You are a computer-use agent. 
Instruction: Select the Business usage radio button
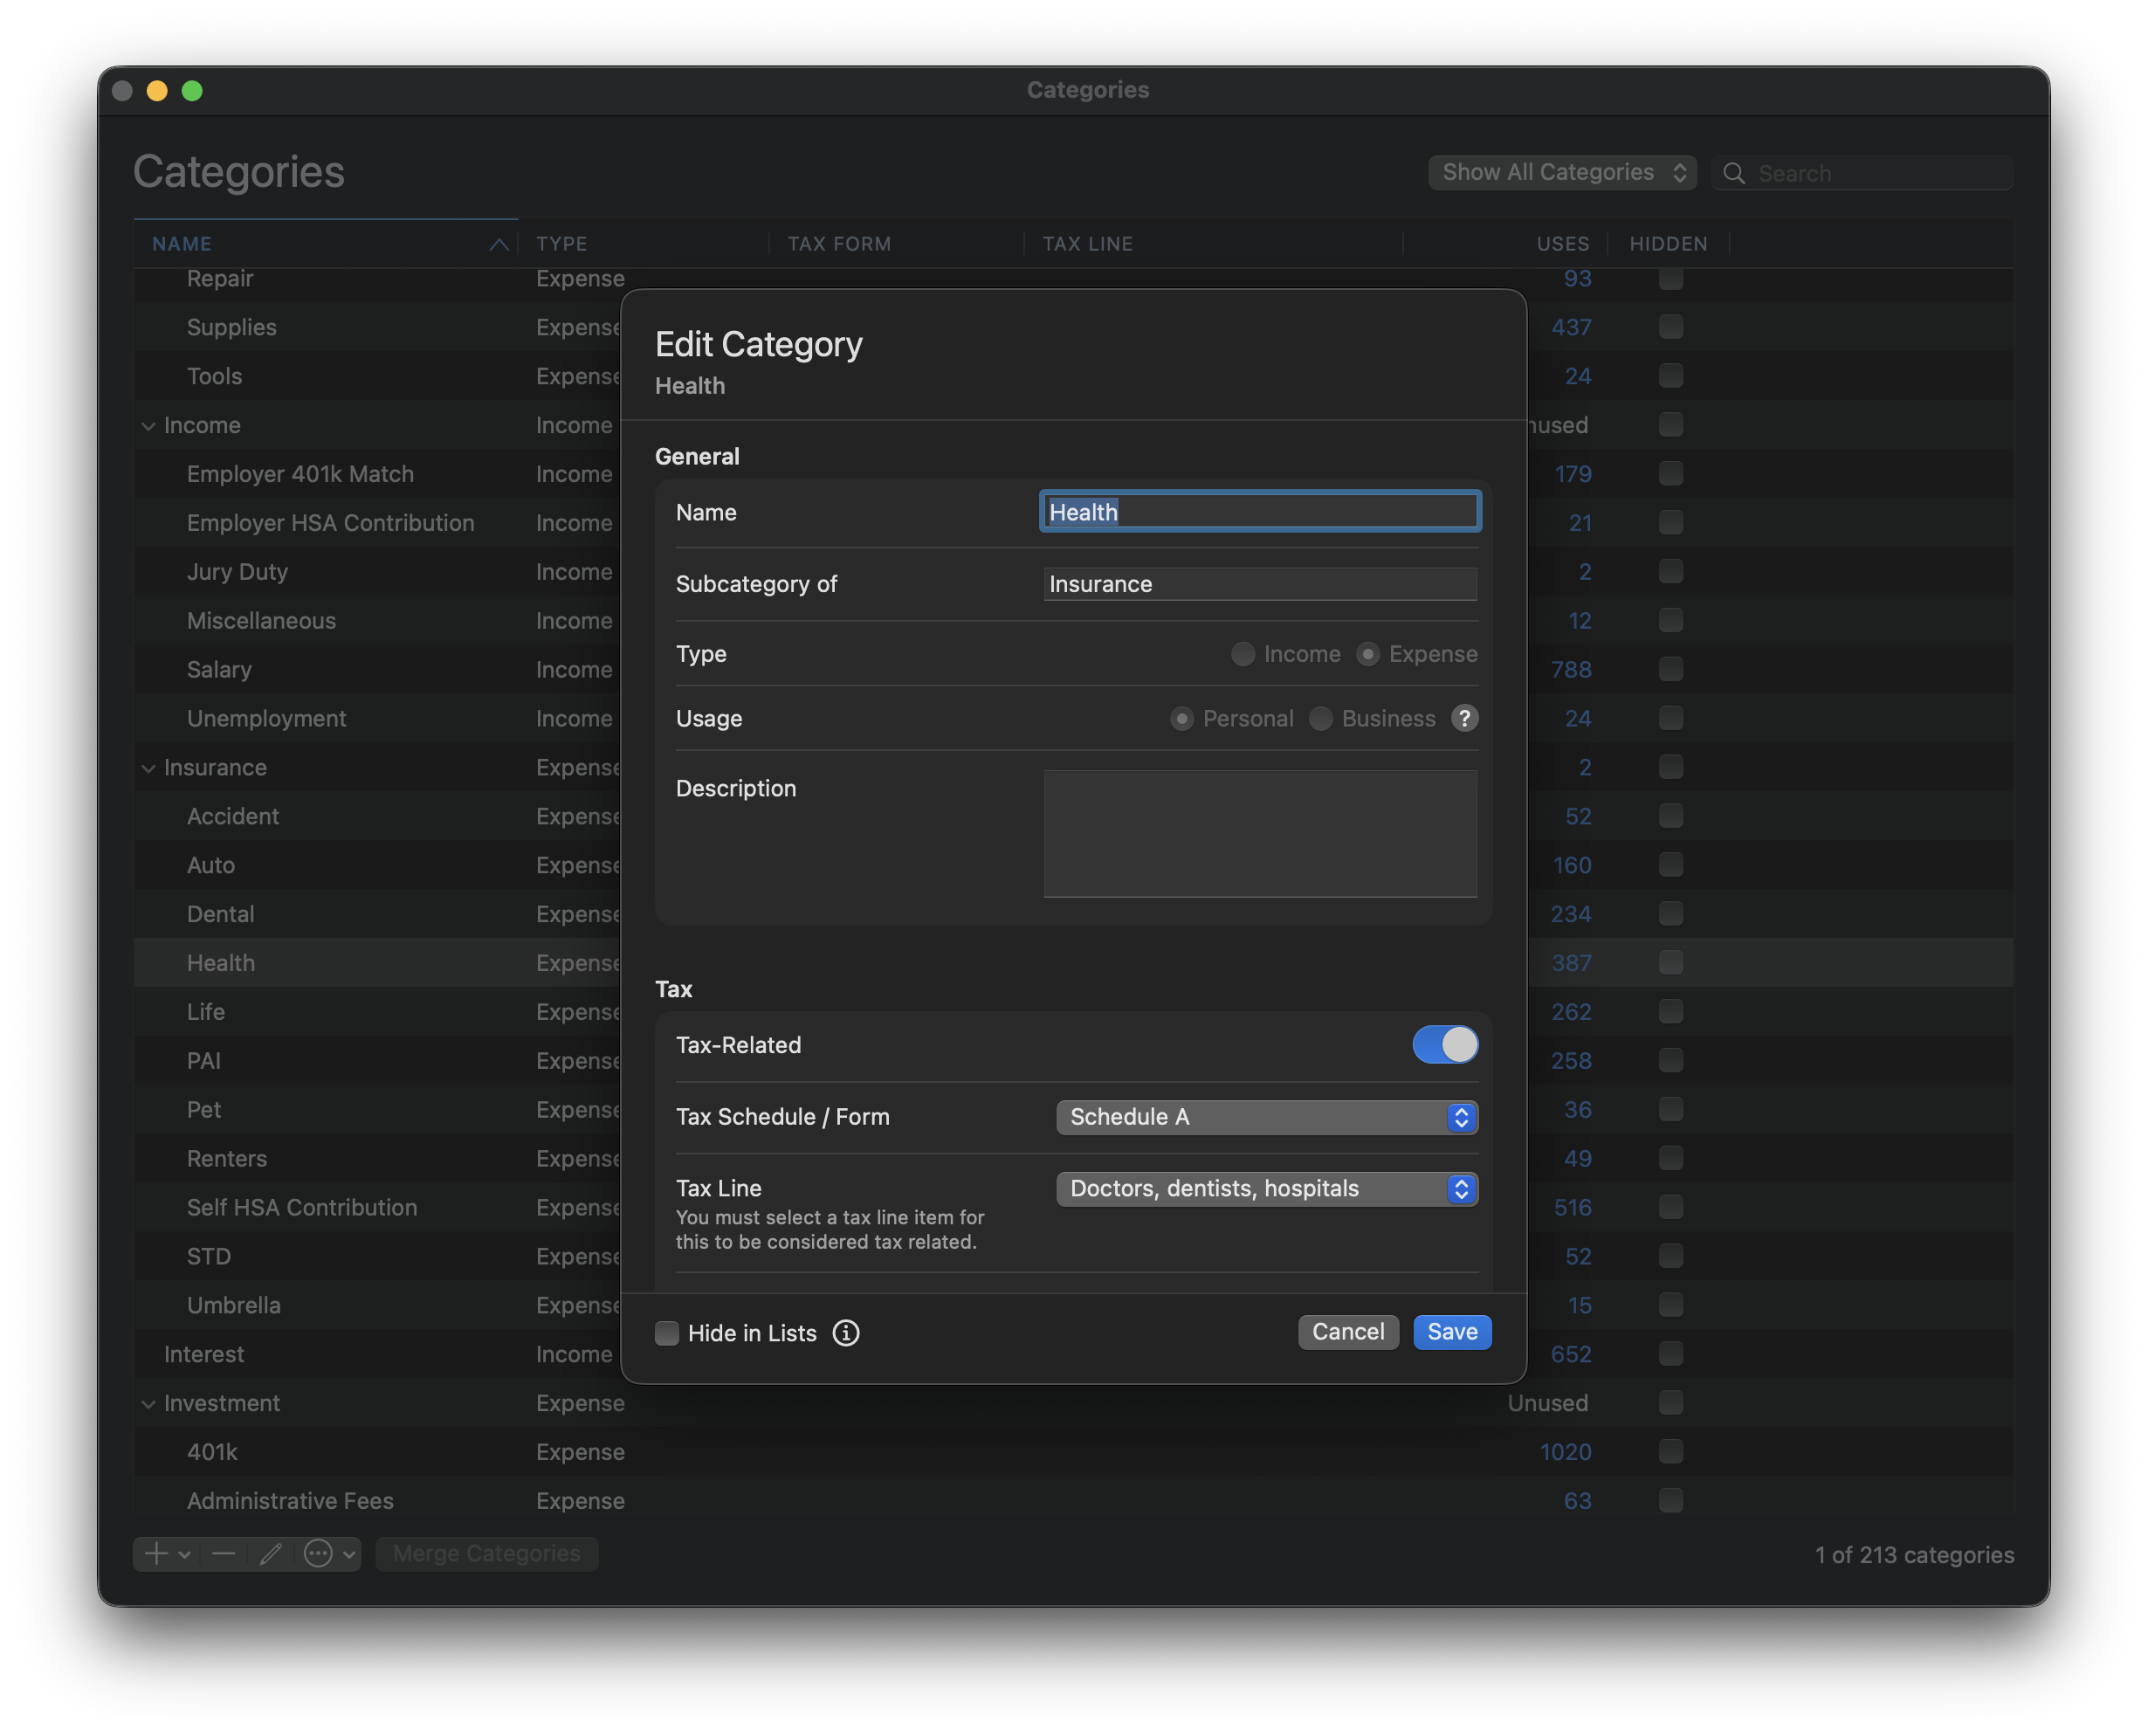tap(1321, 719)
